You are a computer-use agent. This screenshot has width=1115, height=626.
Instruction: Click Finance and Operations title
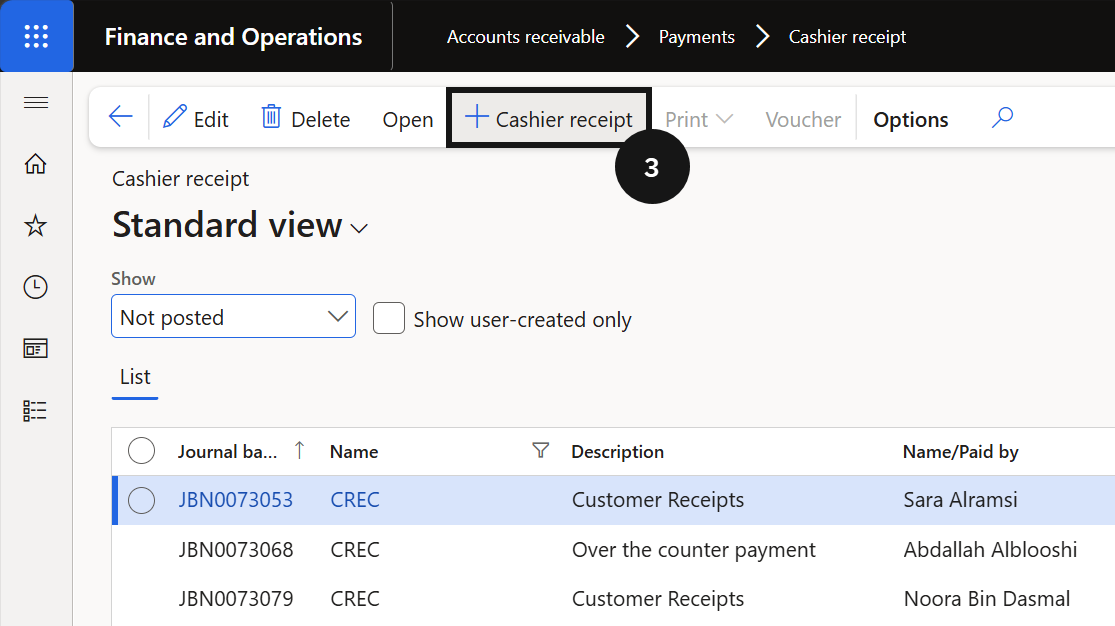[233, 37]
